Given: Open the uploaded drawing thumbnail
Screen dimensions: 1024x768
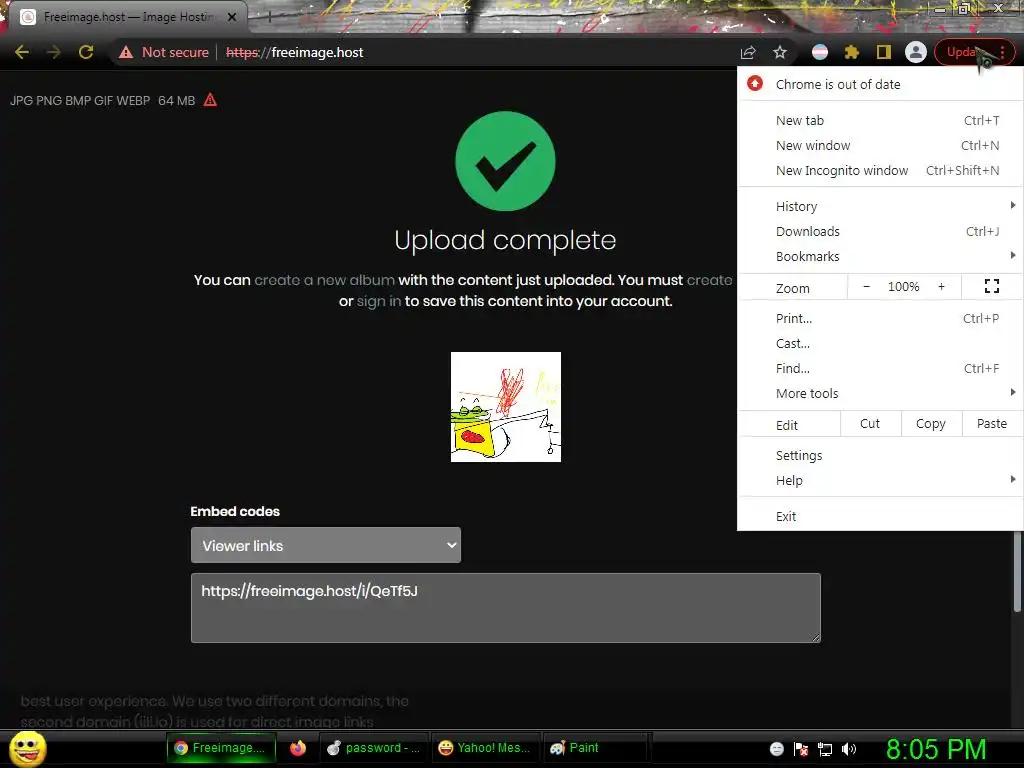Looking at the screenshot, I should tap(505, 407).
